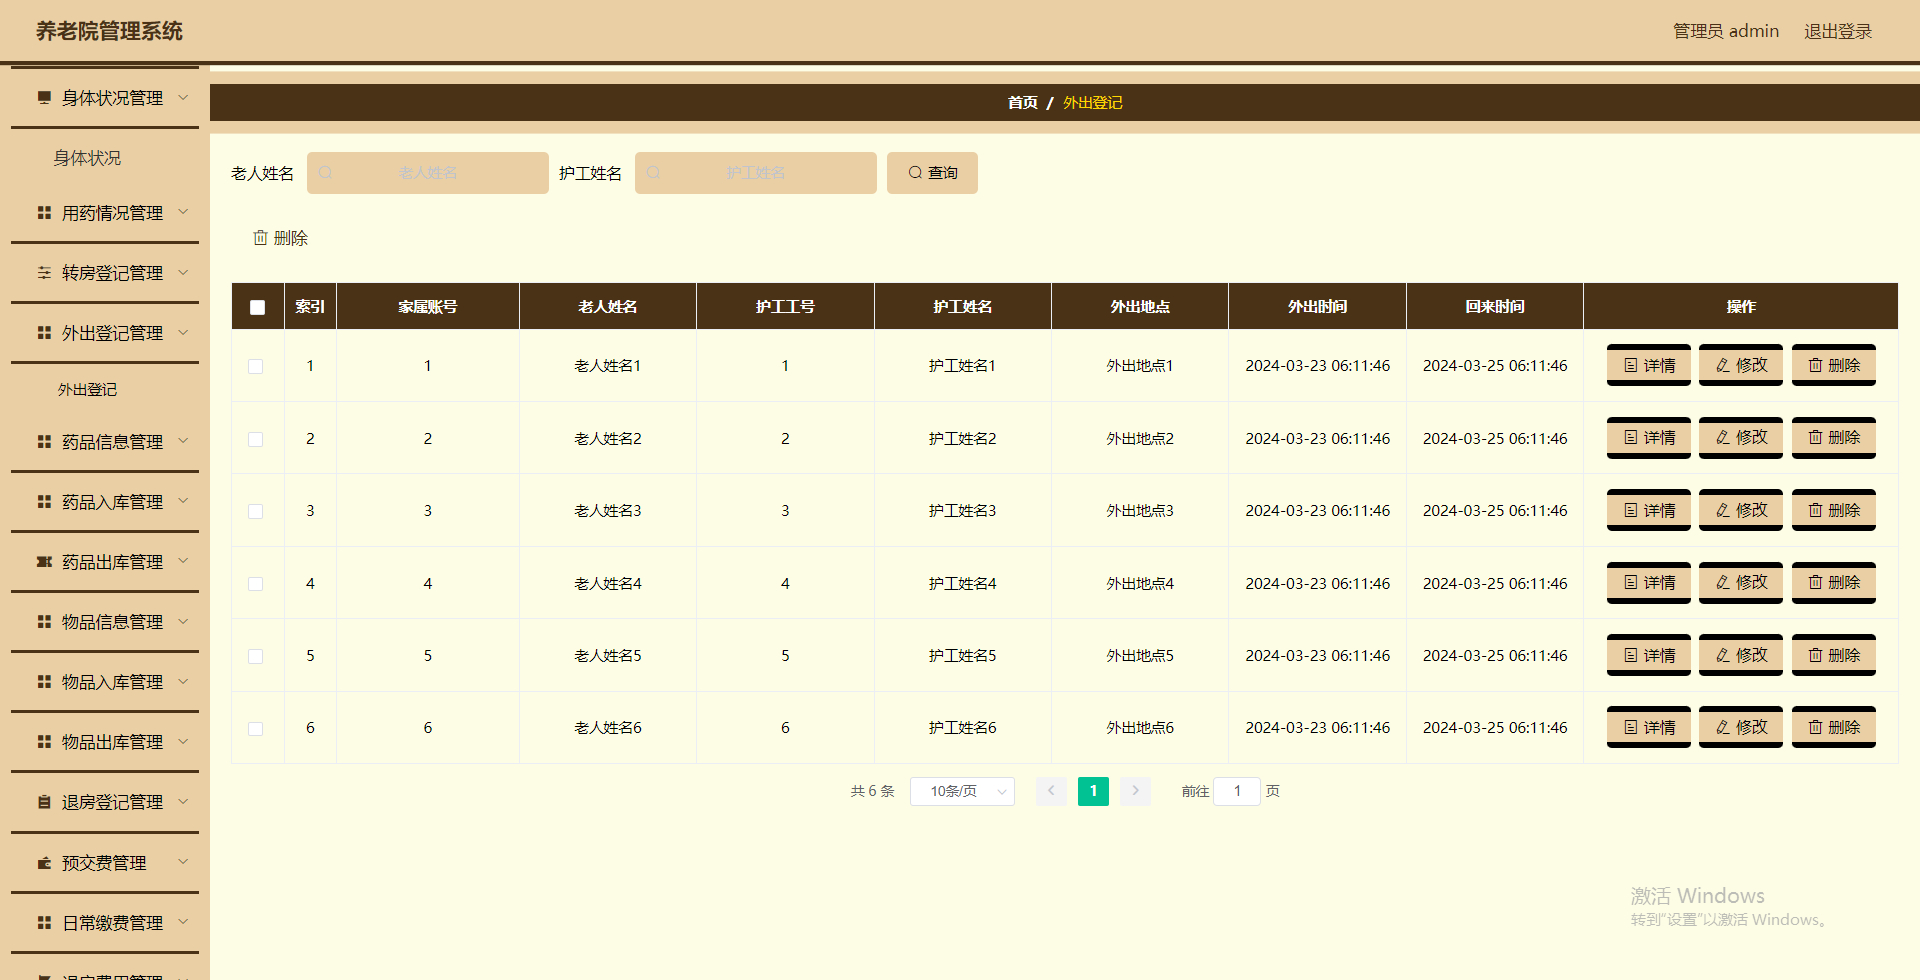
Task: Check the checkbox for row 老人姓名5
Action: tap(256, 656)
